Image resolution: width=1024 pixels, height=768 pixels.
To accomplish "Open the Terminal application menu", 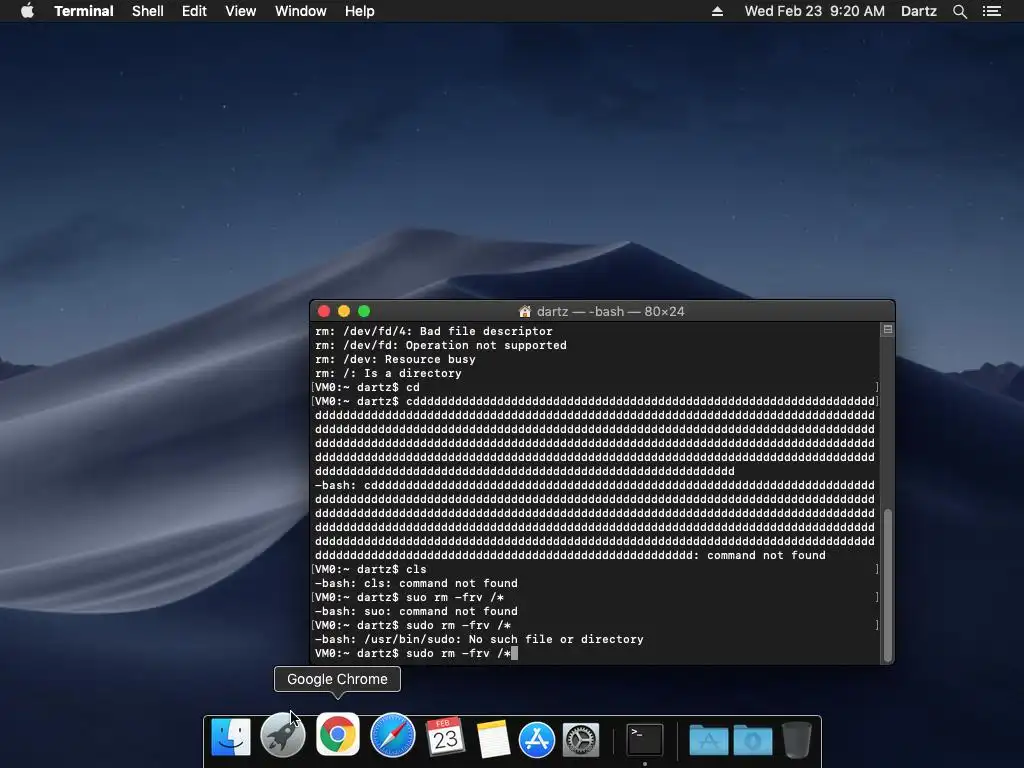I will 84,11.
